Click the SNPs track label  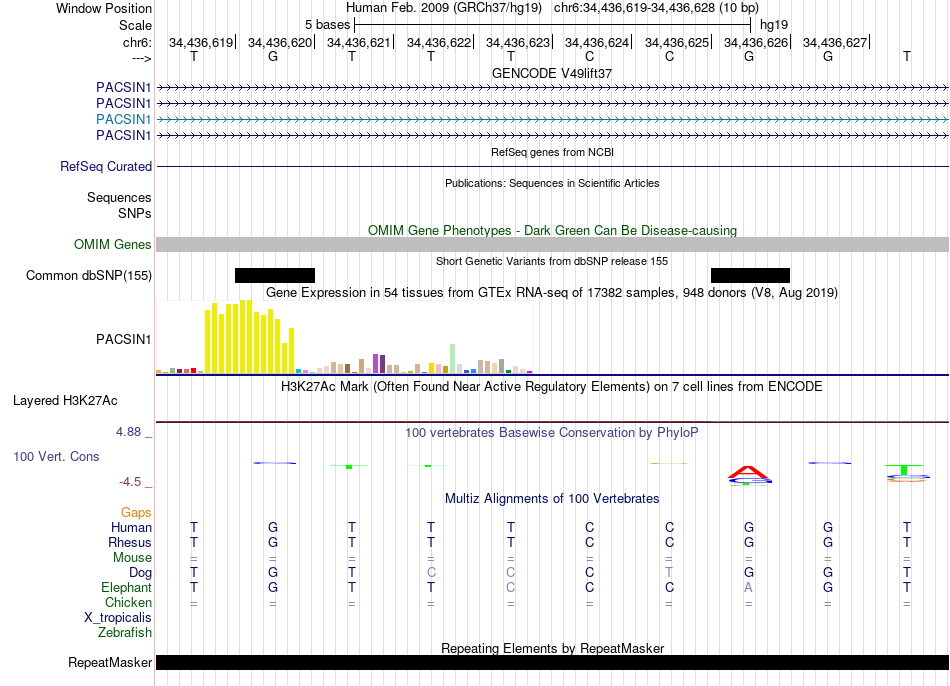click(135, 213)
